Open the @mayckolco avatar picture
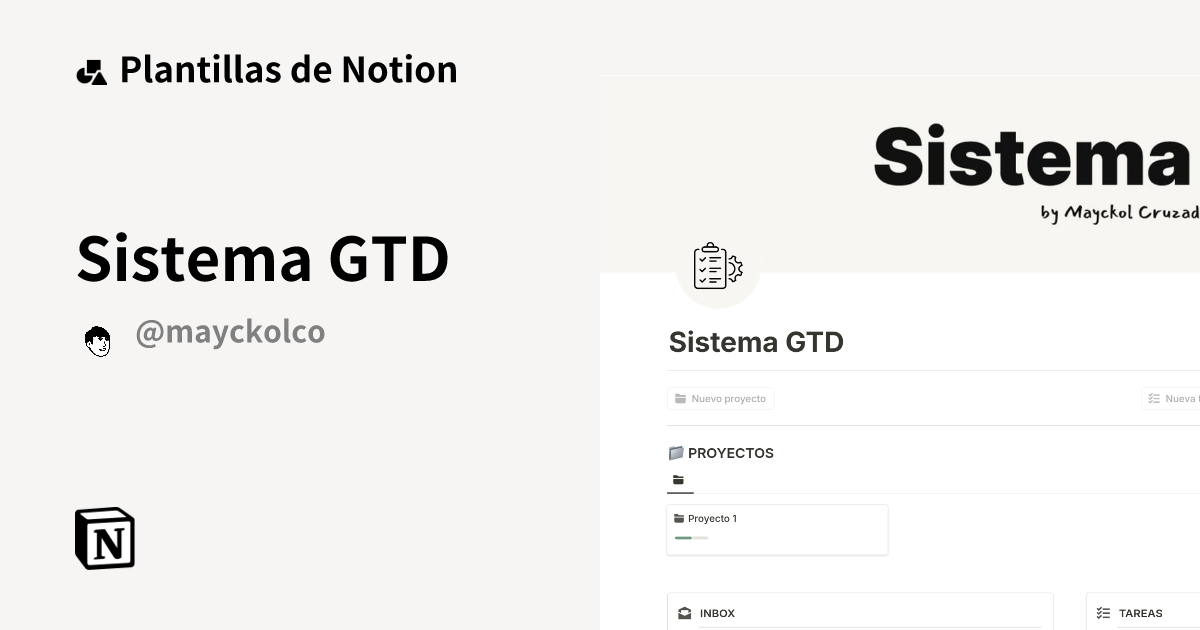The width and height of the screenshot is (1200, 630). point(98,340)
